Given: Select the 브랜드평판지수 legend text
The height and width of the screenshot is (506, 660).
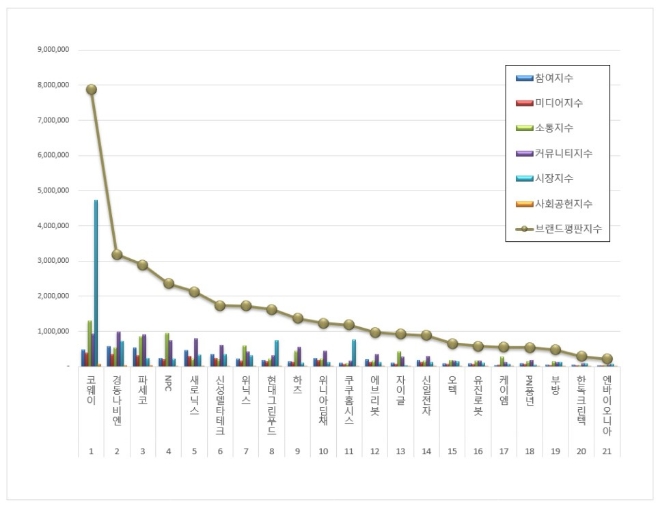Looking at the screenshot, I should 570,229.
